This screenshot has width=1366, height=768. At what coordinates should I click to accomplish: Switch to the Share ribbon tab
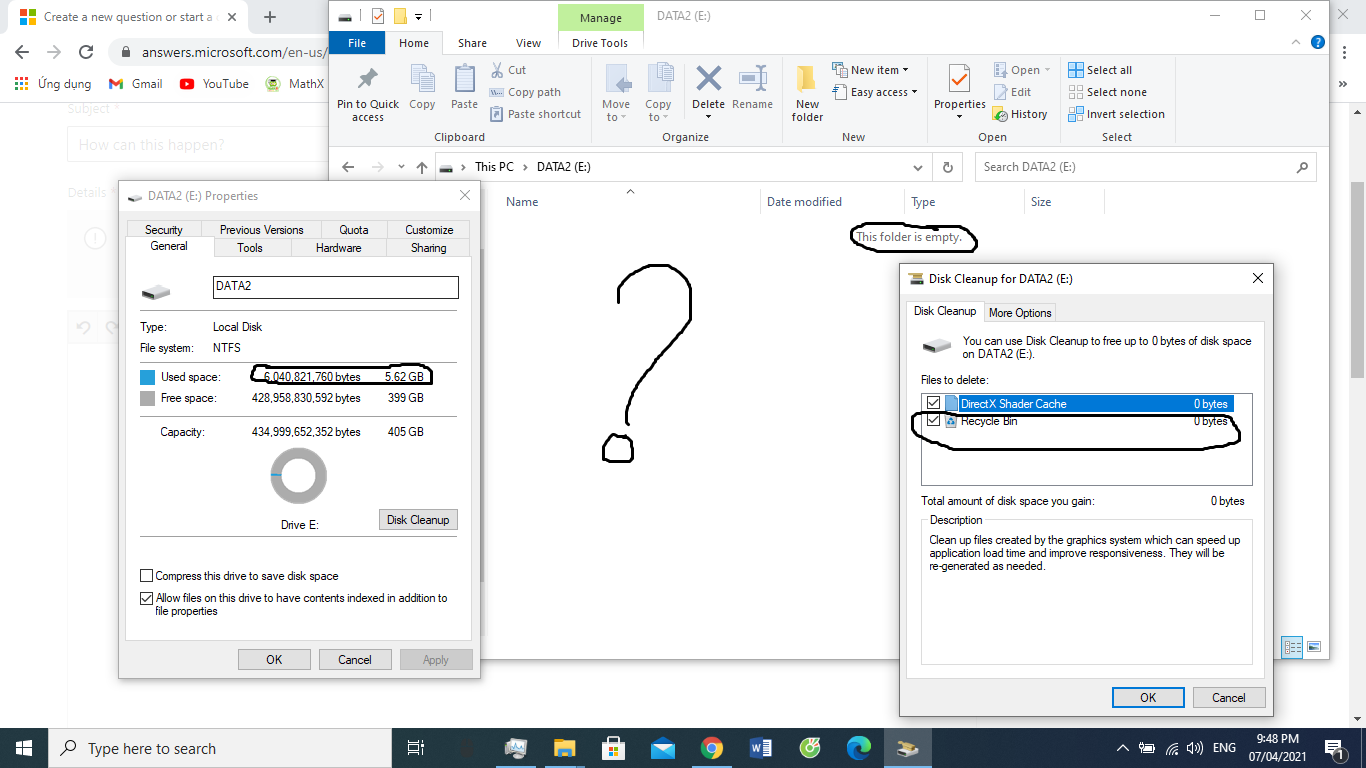coord(472,43)
